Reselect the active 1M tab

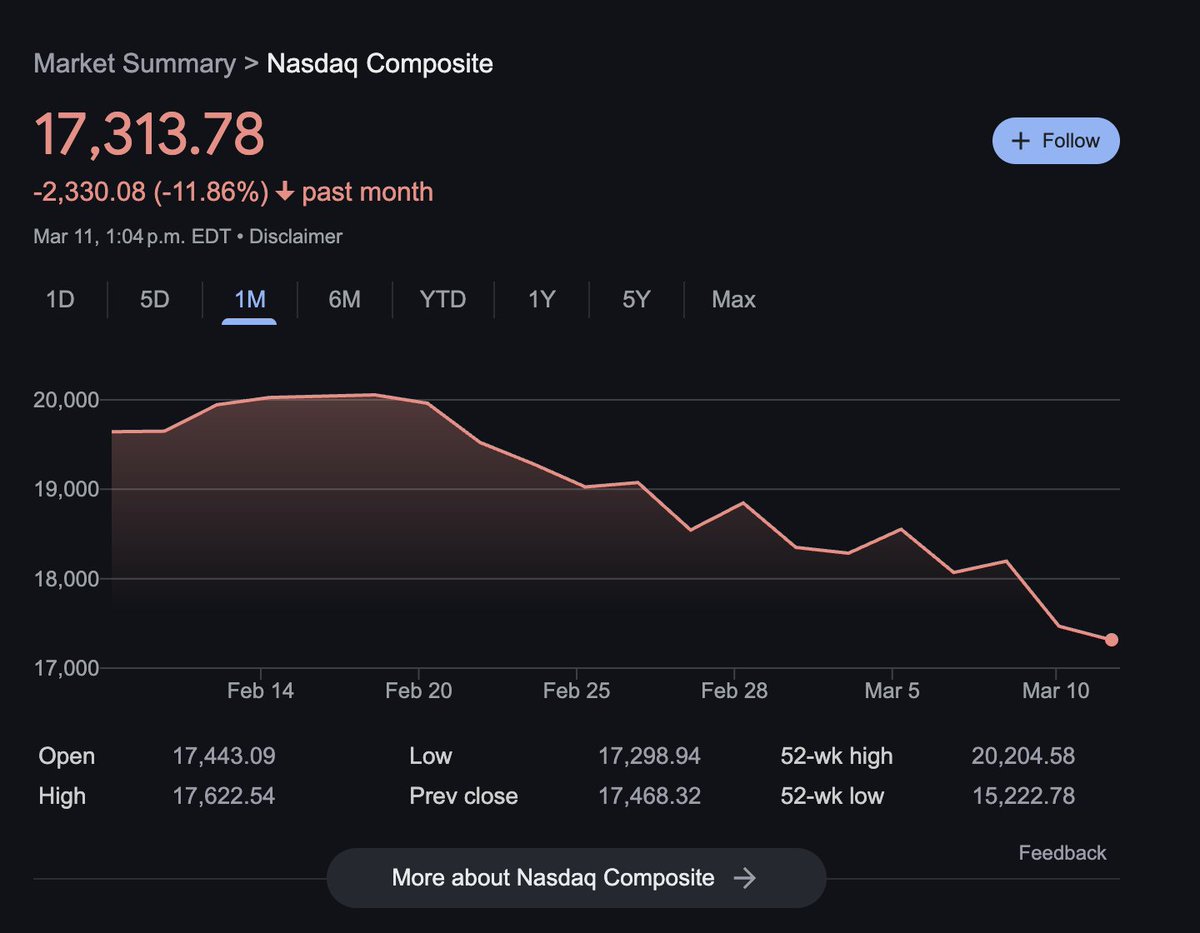coord(248,299)
